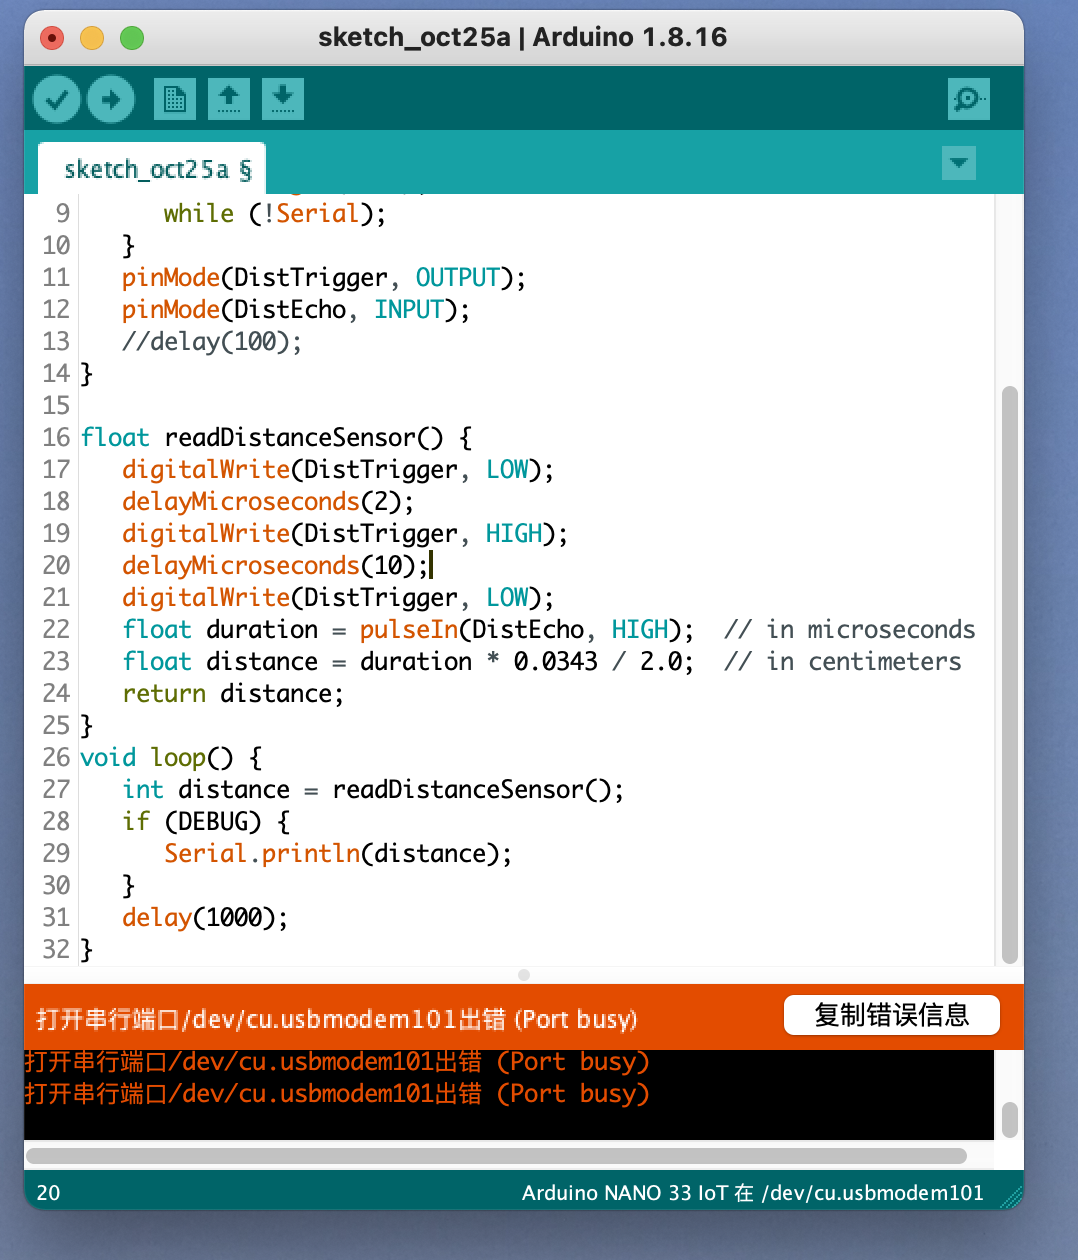Upload the sketch with arrow button
This screenshot has height=1260, width=1078.
[111, 99]
